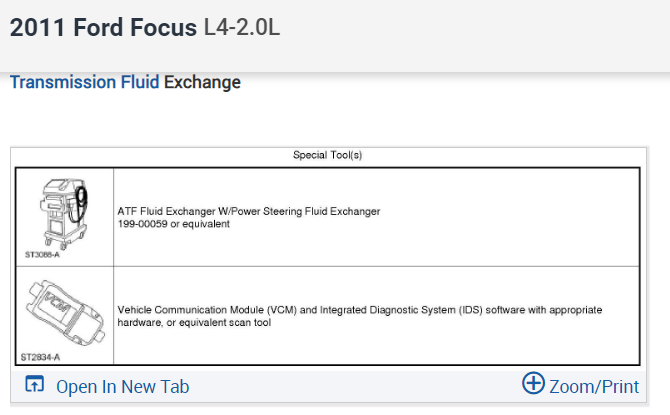670x415 pixels.
Task: Click the Open In New Tab text
Action: [x=122, y=387]
